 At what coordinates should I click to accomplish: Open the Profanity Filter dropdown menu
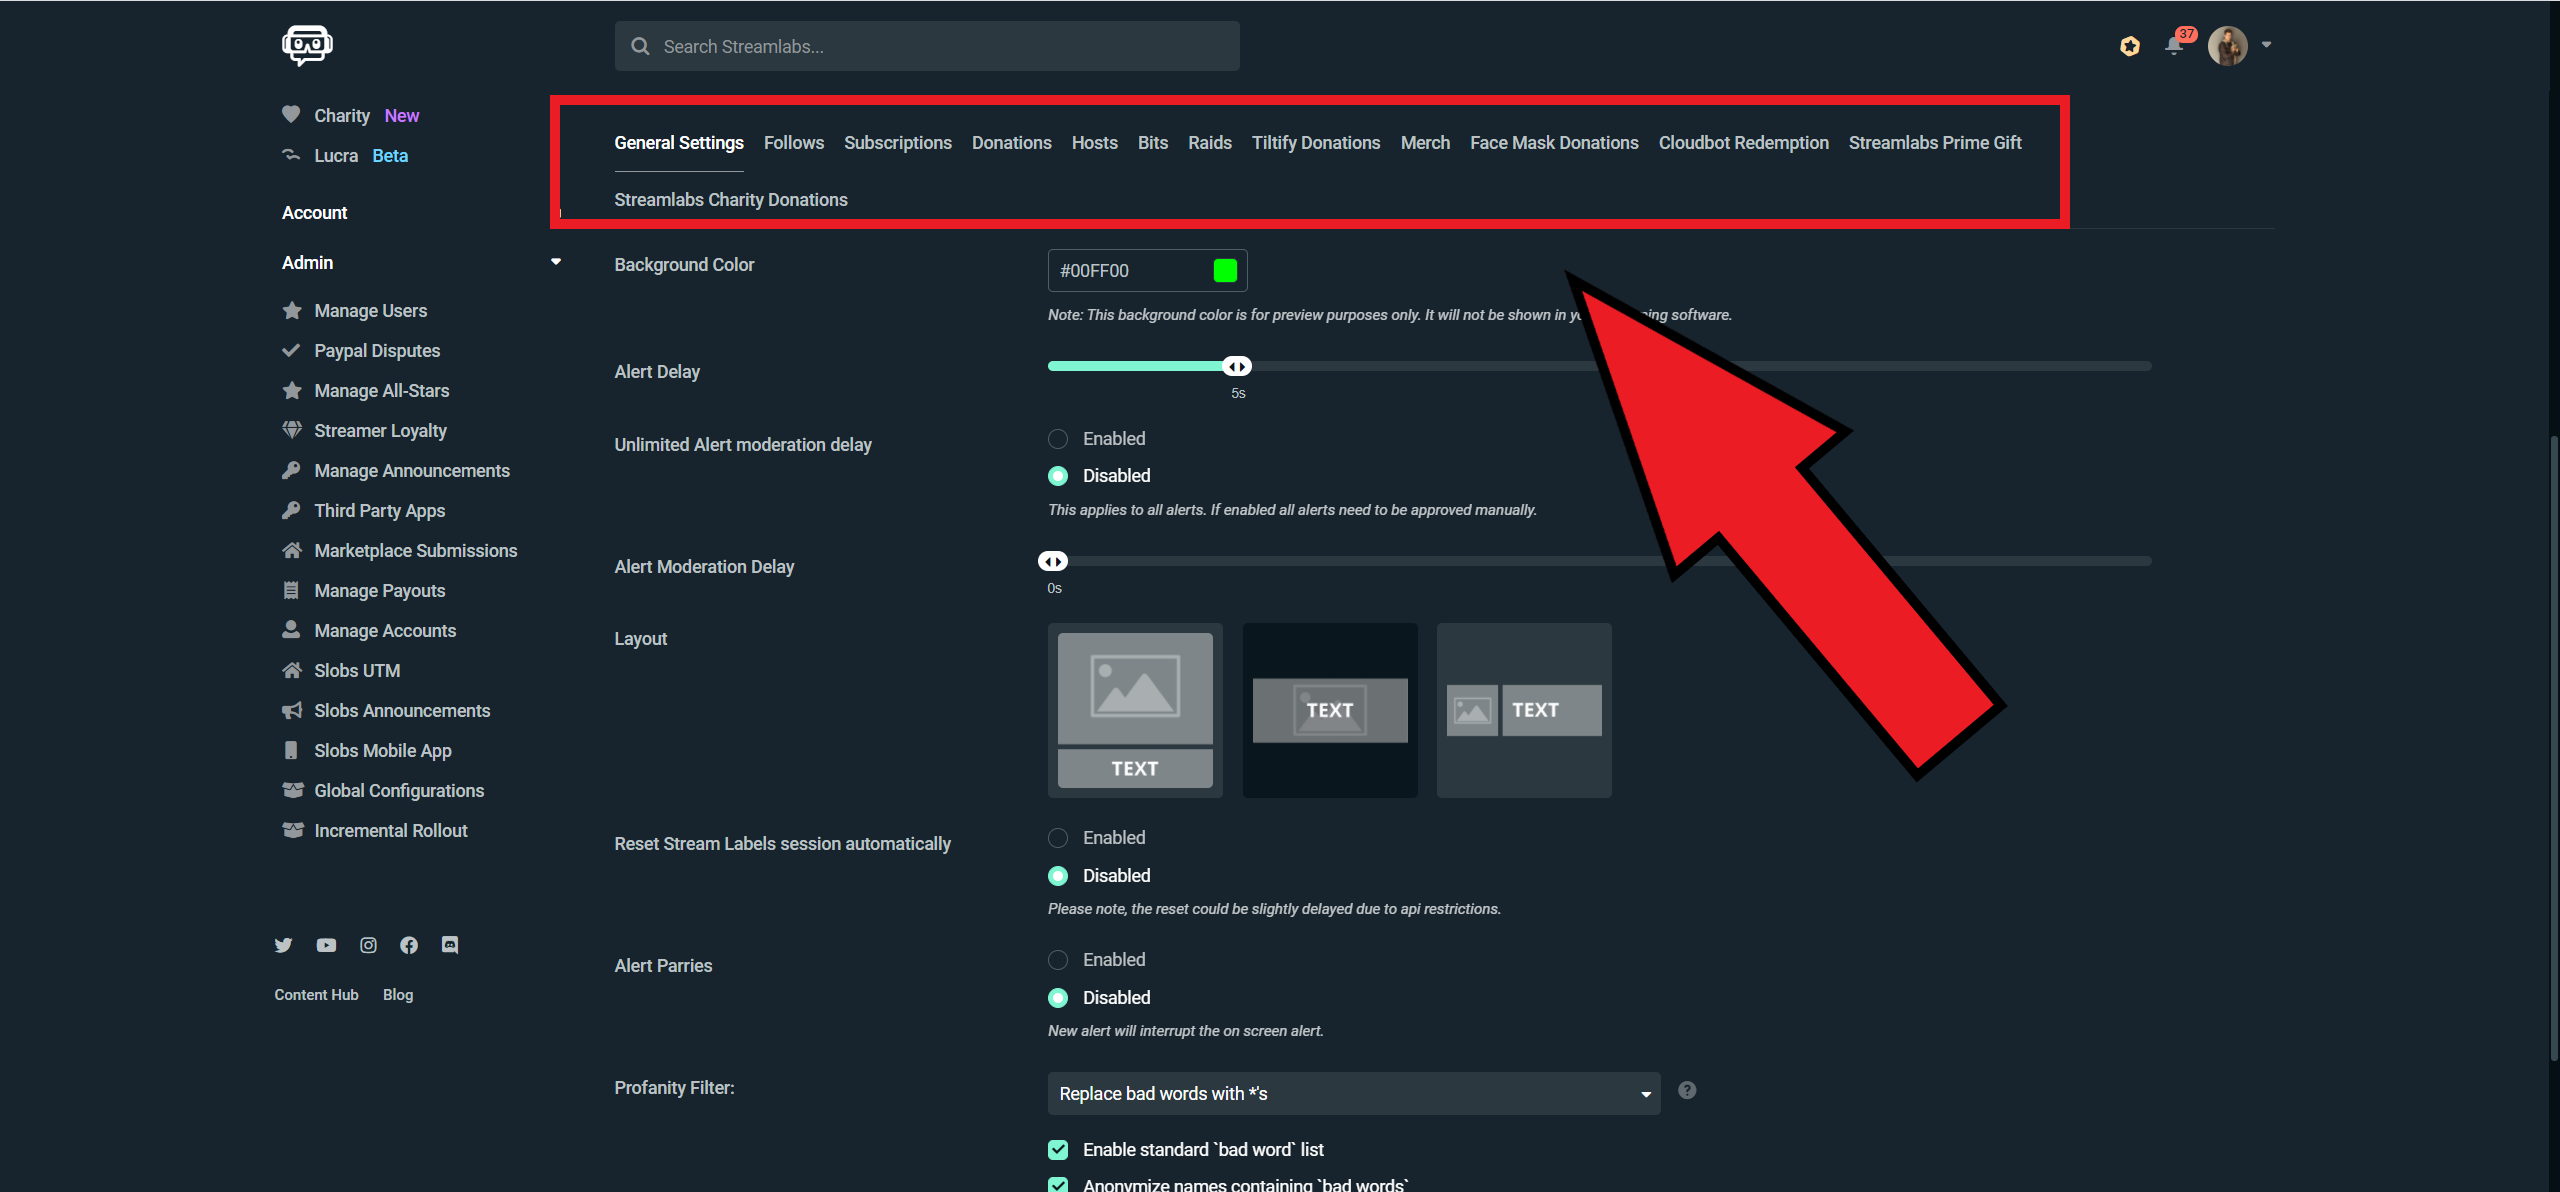1355,1094
